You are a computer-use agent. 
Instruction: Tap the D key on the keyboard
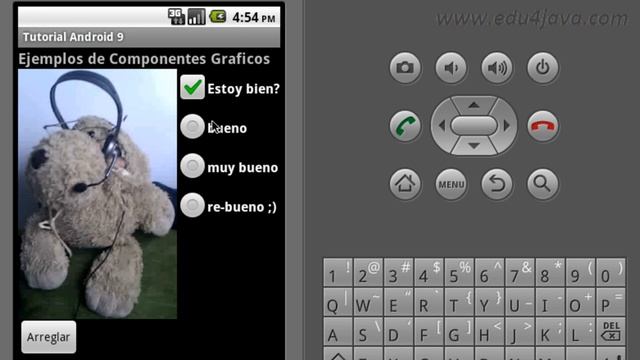[x=399, y=332]
